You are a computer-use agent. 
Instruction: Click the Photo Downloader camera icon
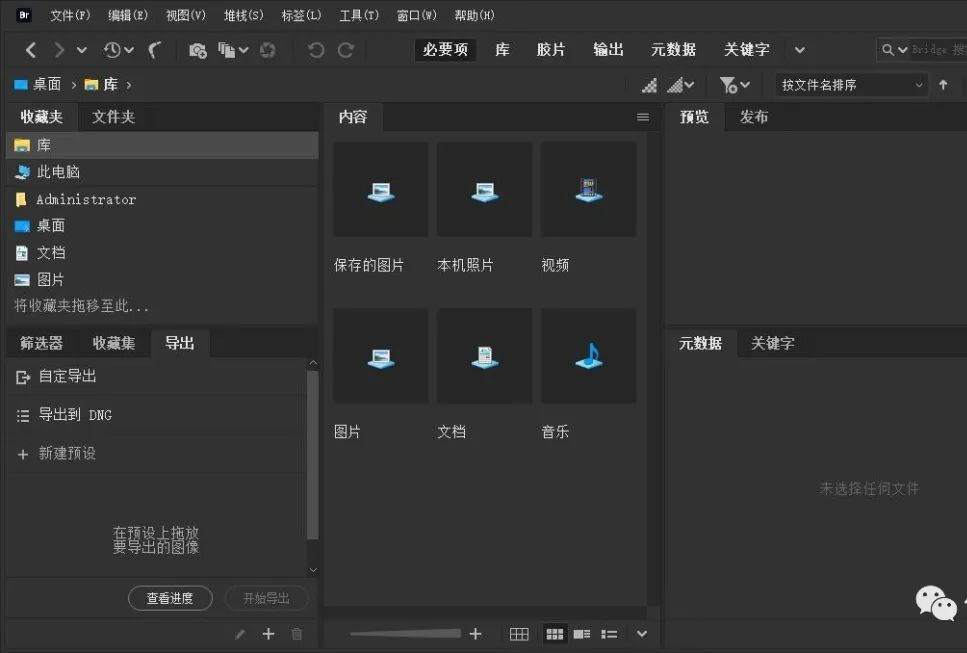tap(199, 49)
